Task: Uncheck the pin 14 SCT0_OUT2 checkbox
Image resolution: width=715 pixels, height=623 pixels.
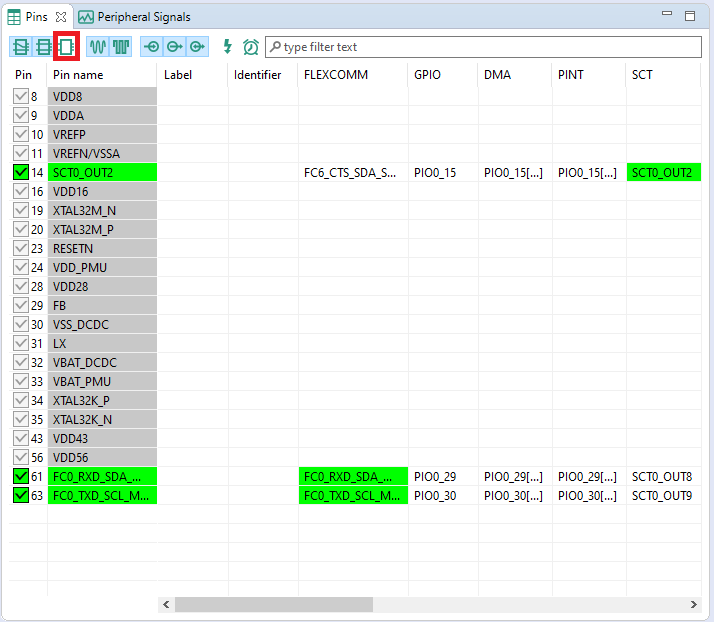Action: click(21, 172)
